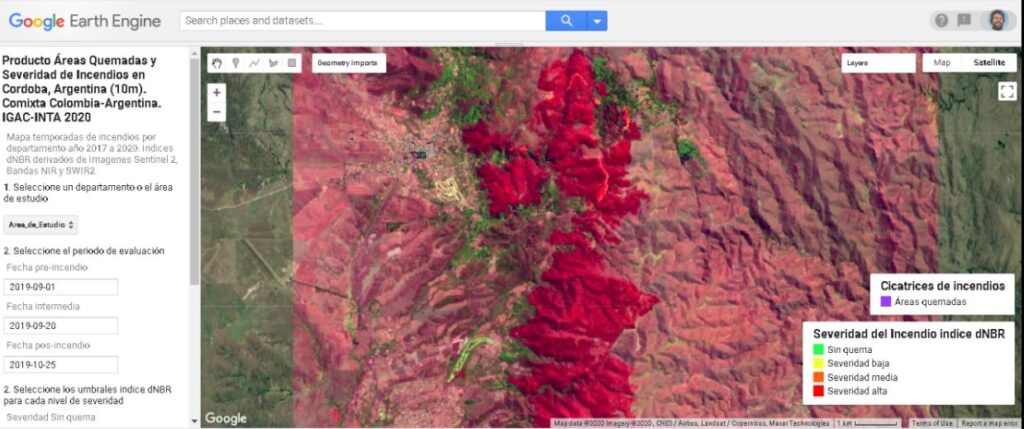Select the add marker tool
The width and height of the screenshot is (1024, 429).
[x=235, y=63]
